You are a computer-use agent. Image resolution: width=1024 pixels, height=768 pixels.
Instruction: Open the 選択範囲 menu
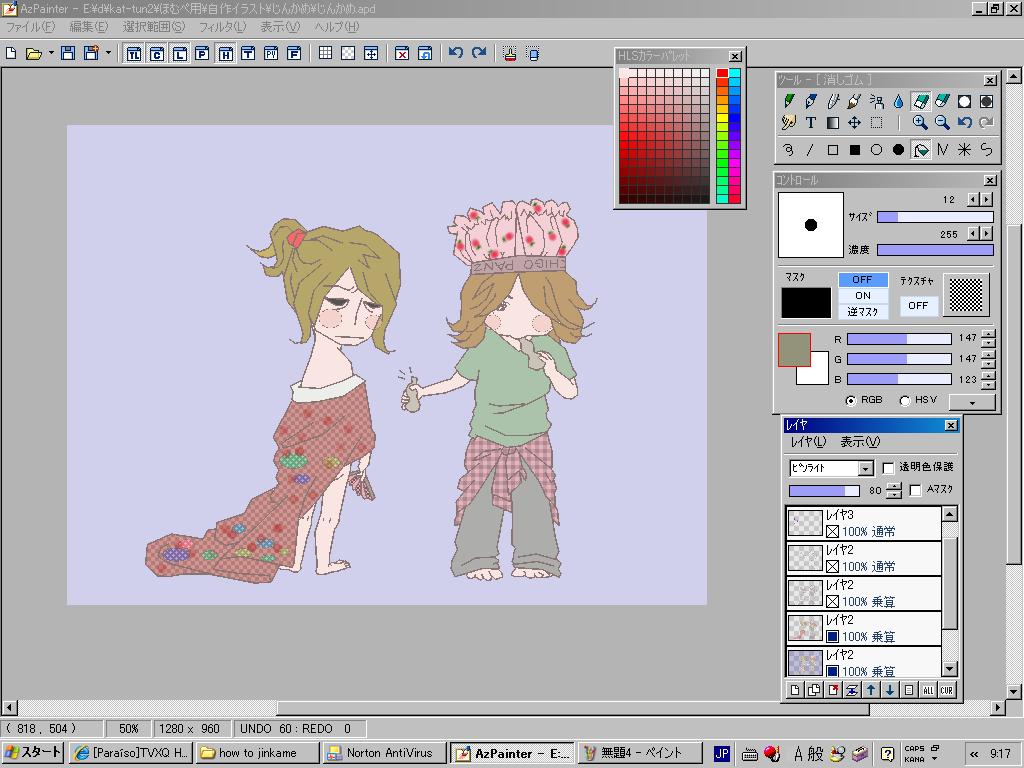click(153, 27)
